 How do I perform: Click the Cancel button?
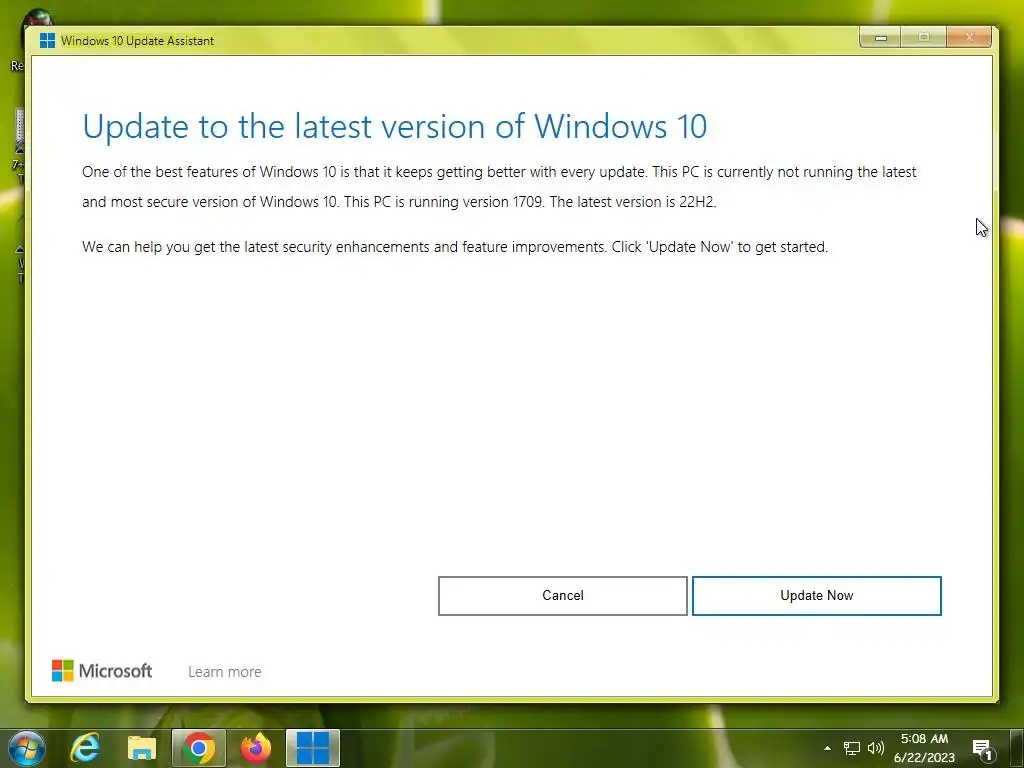point(562,596)
